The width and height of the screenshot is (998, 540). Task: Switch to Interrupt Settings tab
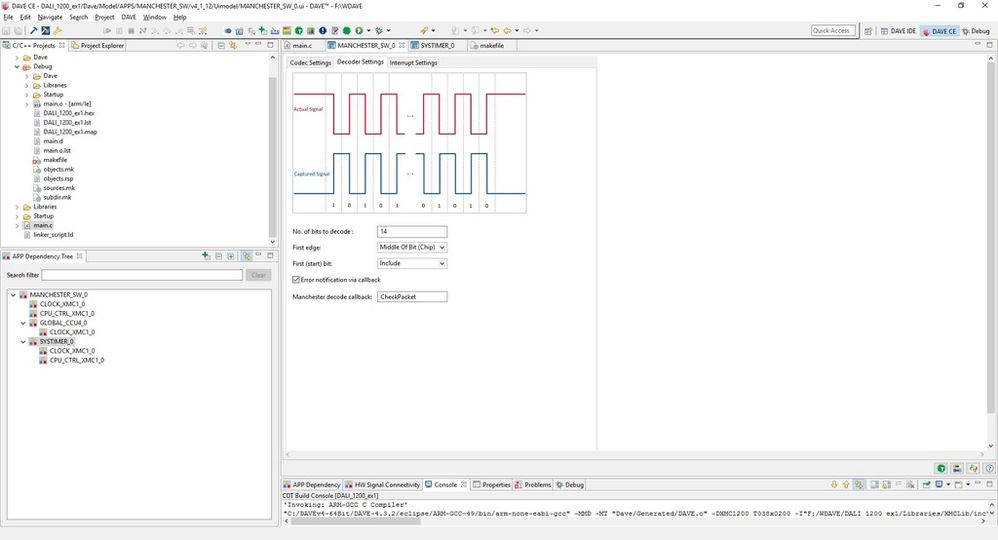[413, 62]
